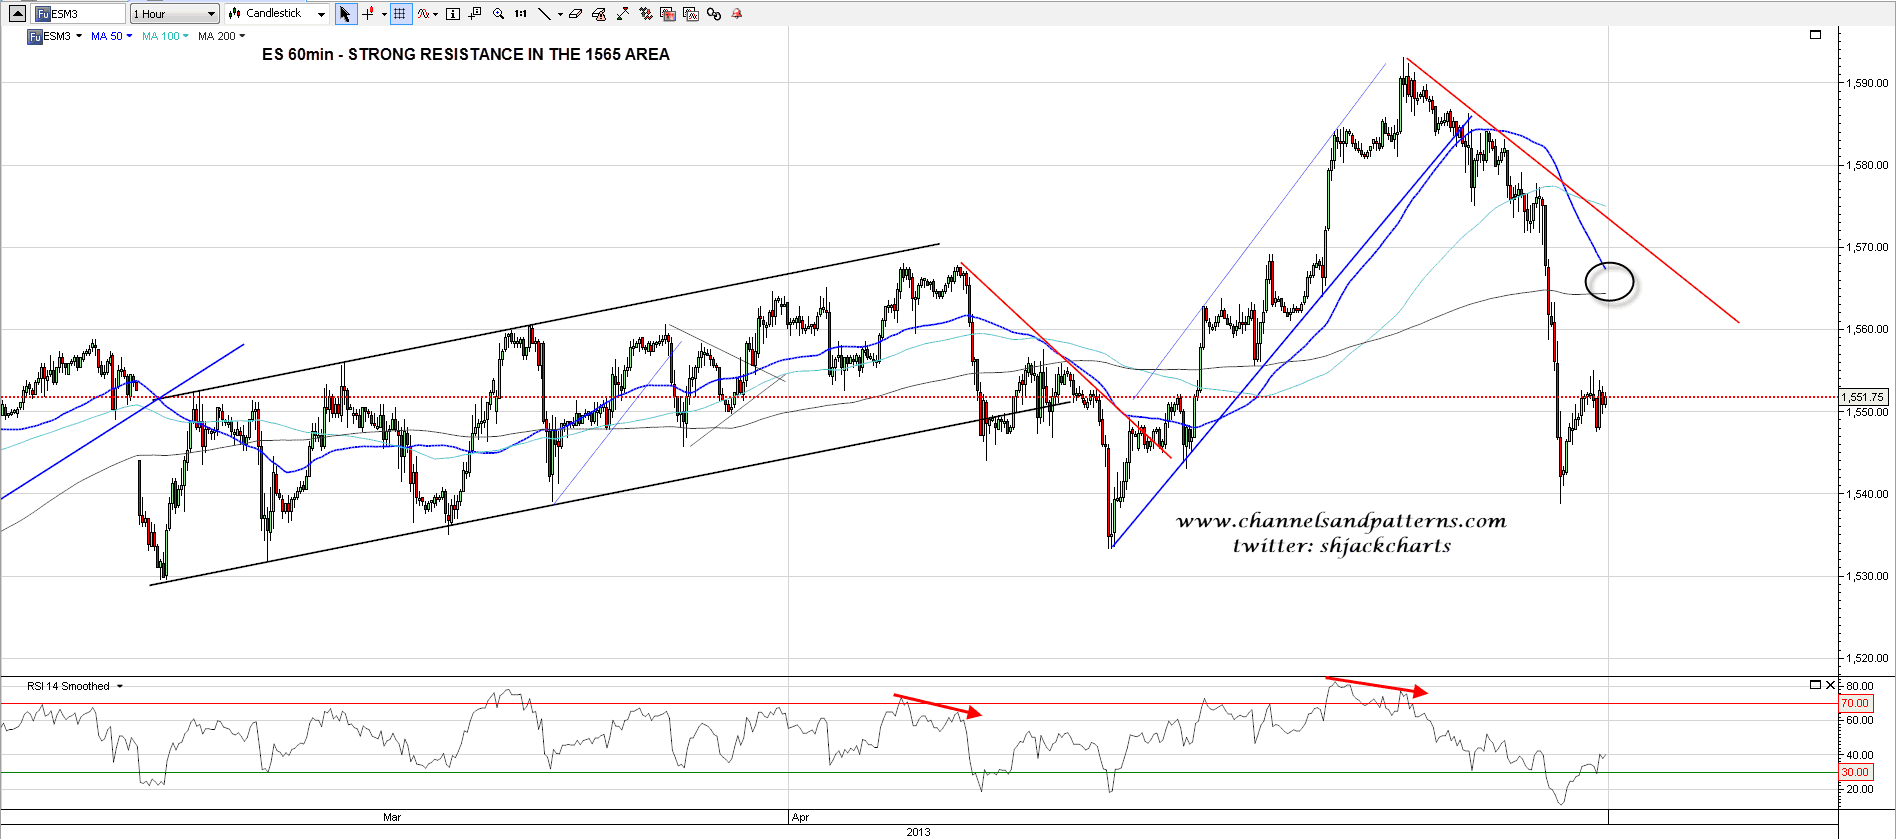Open the MA 200 indicator menu
Screen dimensions: 1896x839
(221, 36)
